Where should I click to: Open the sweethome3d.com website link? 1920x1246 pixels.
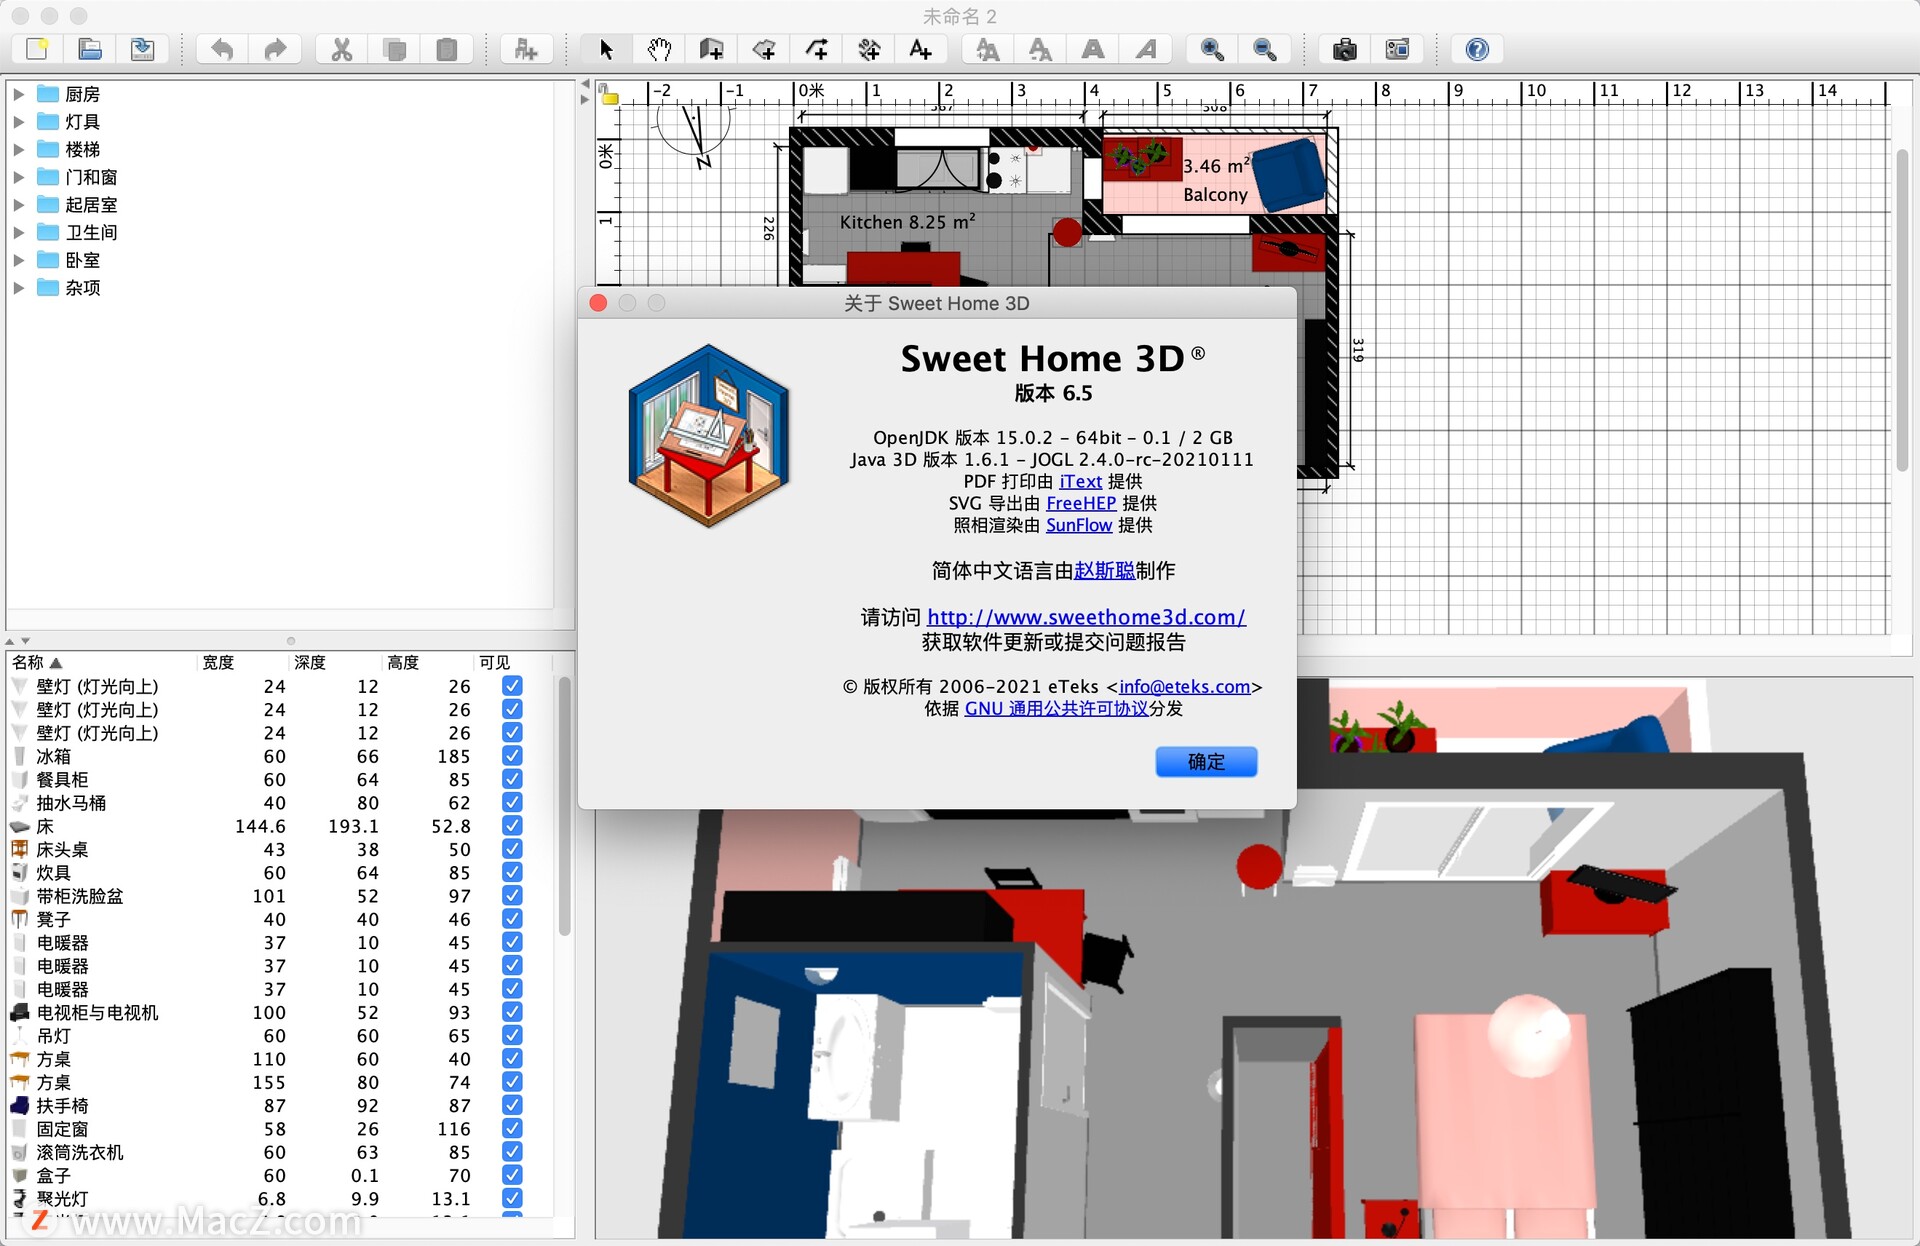coord(1086,617)
